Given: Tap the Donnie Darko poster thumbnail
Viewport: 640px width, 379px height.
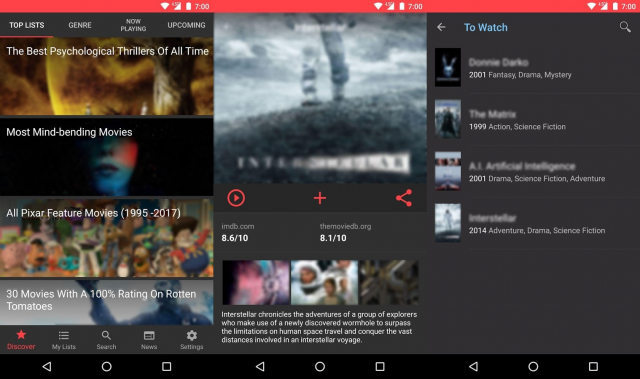Looking at the screenshot, I should (x=448, y=67).
